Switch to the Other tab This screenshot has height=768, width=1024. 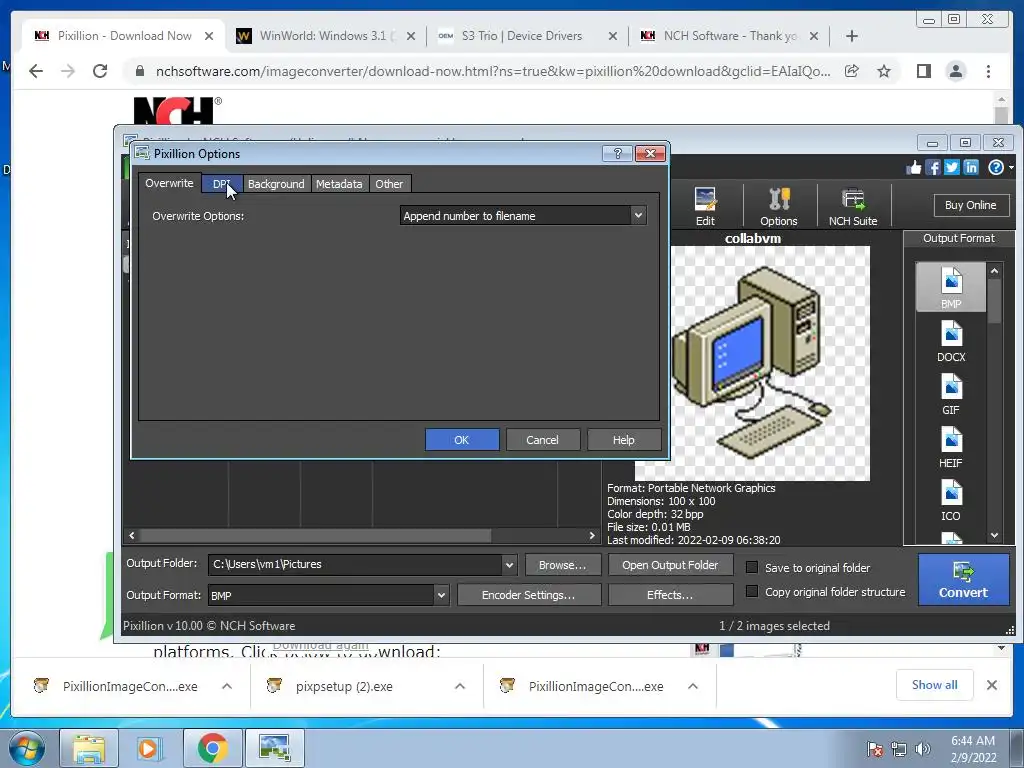(389, 184)
